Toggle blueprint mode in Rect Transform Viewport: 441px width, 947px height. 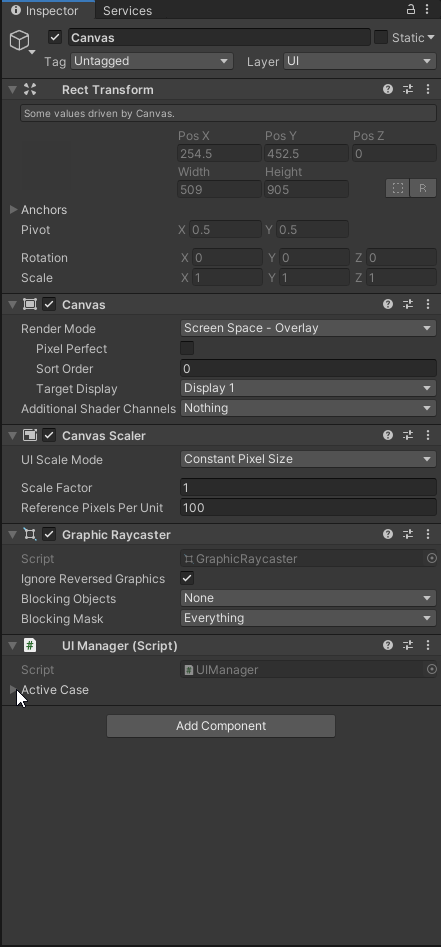pyautogui.click(x=398, y=188)
